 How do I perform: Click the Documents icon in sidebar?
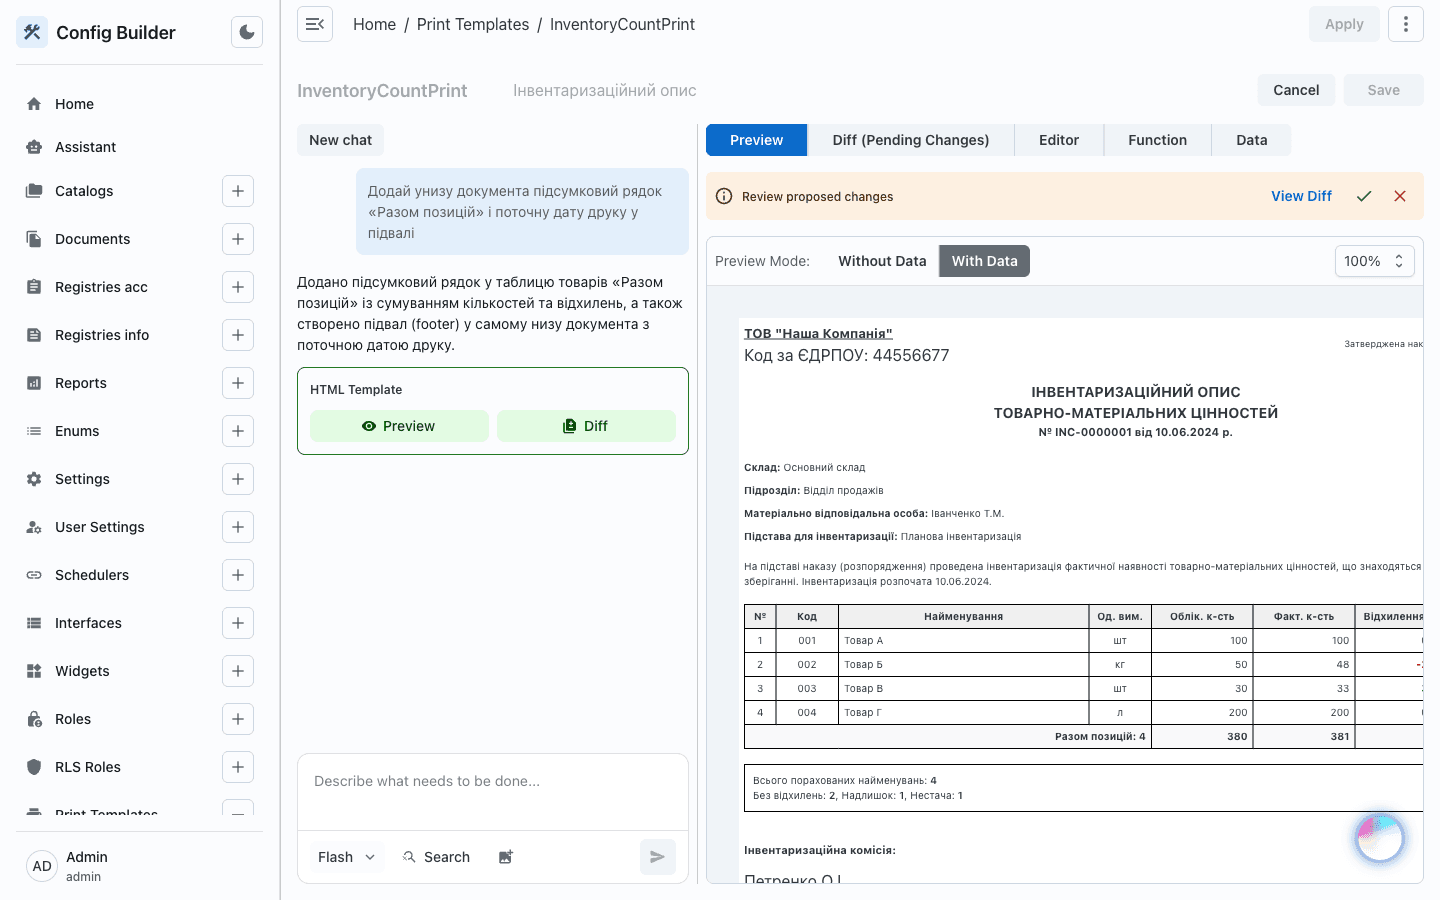point(34,239)
